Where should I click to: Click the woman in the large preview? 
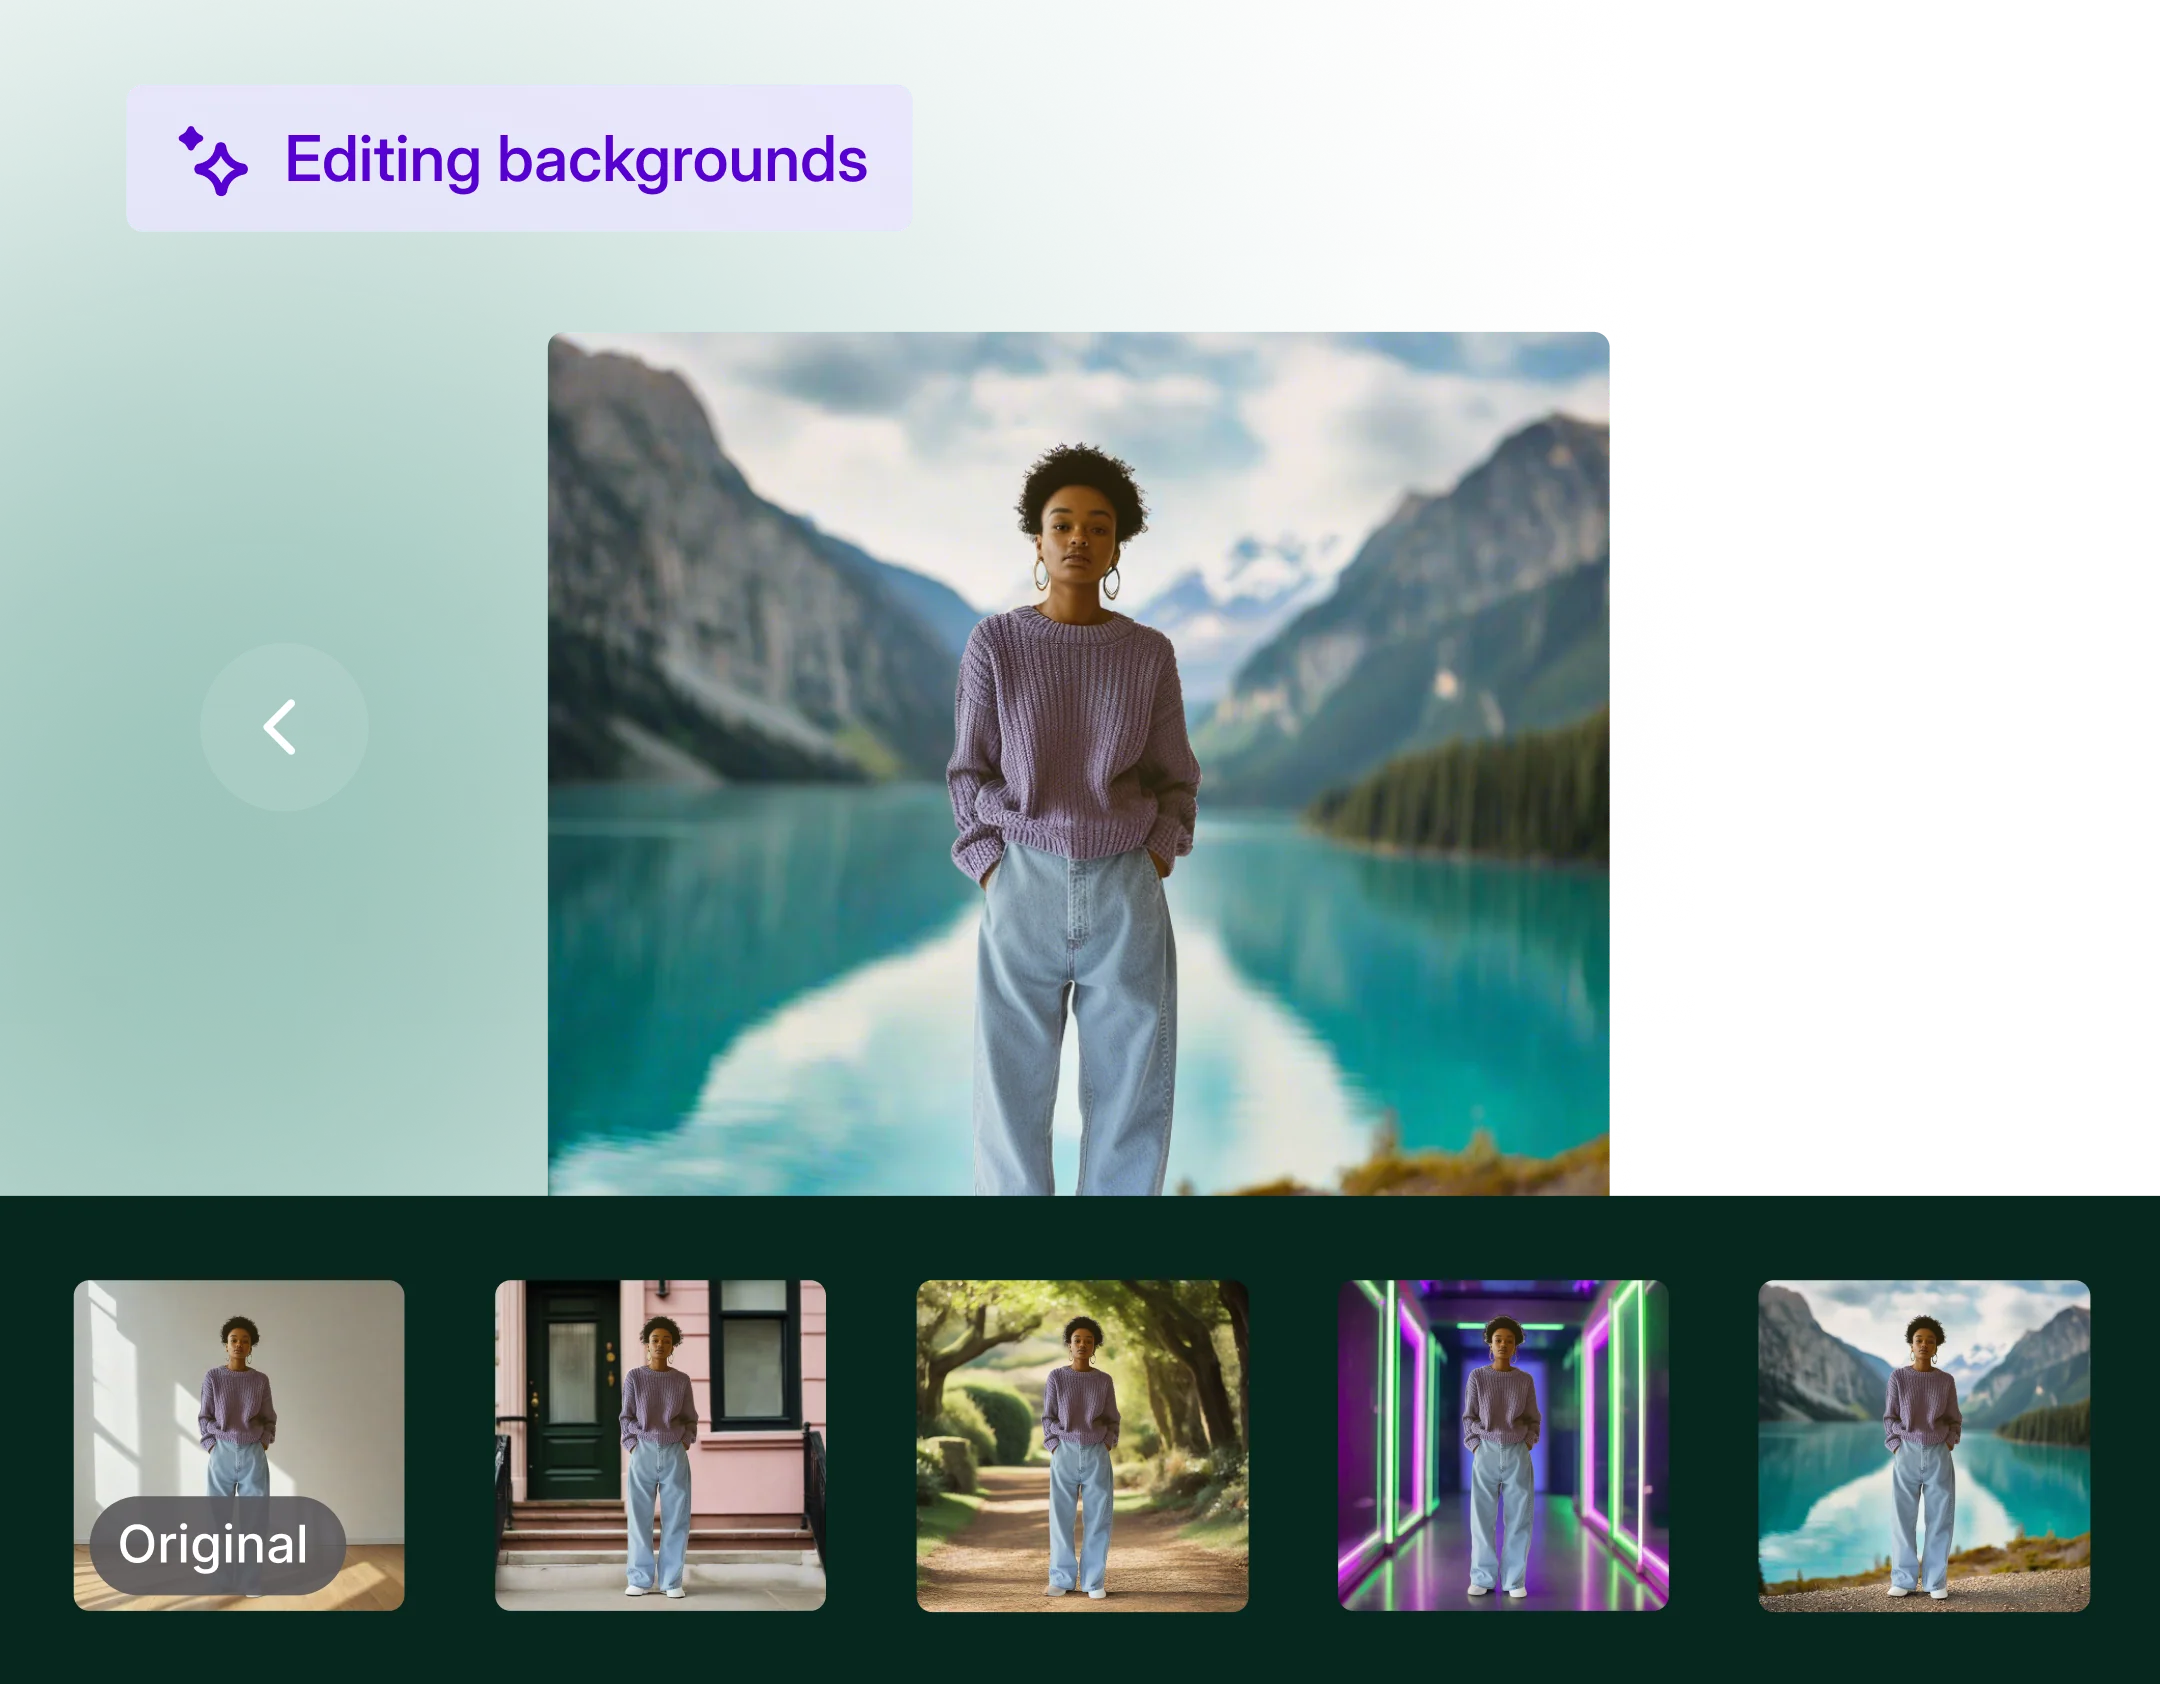(x=1080, y=540)
